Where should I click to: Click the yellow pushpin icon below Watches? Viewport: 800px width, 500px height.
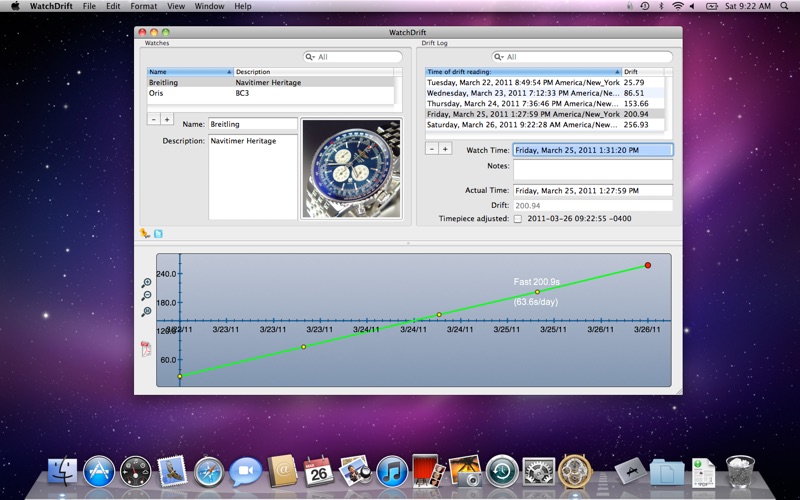point(145,233)
